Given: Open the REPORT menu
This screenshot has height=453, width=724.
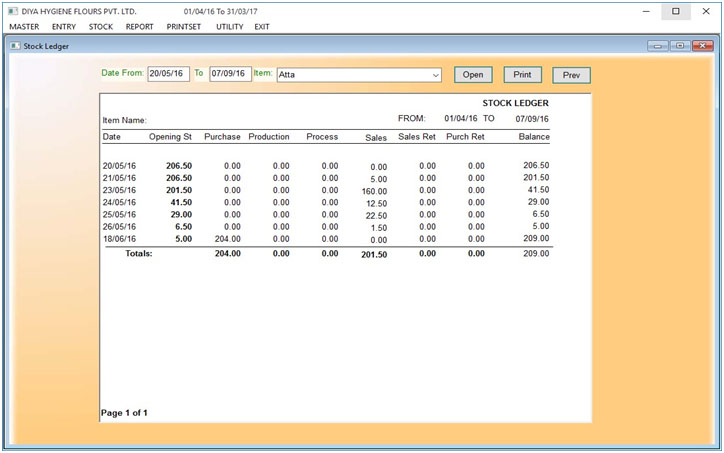Looking at the screenshot, I should point(139,26).
